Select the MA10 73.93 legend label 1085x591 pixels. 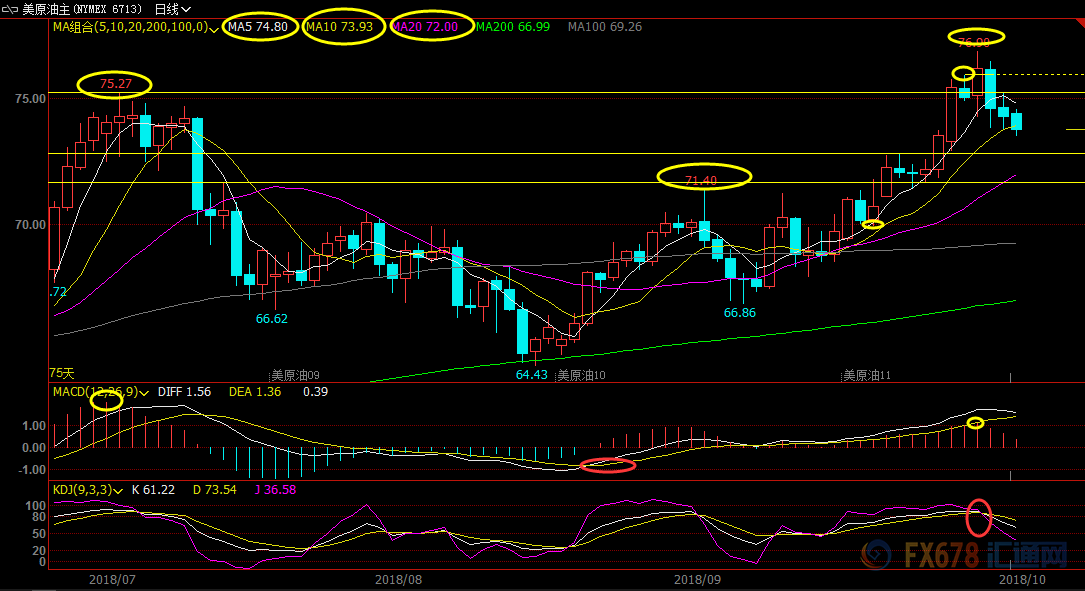pyautogui.click(x=339, y=27)
